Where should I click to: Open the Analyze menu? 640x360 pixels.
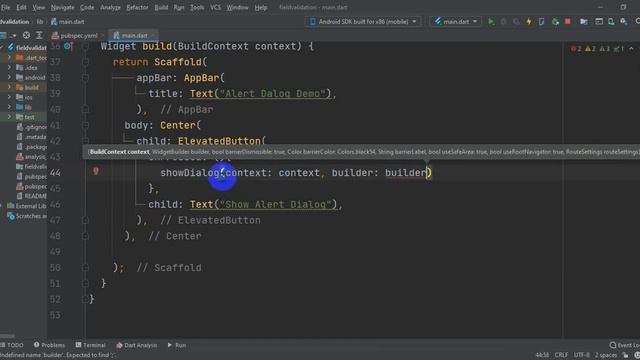[x=110, y=7]
